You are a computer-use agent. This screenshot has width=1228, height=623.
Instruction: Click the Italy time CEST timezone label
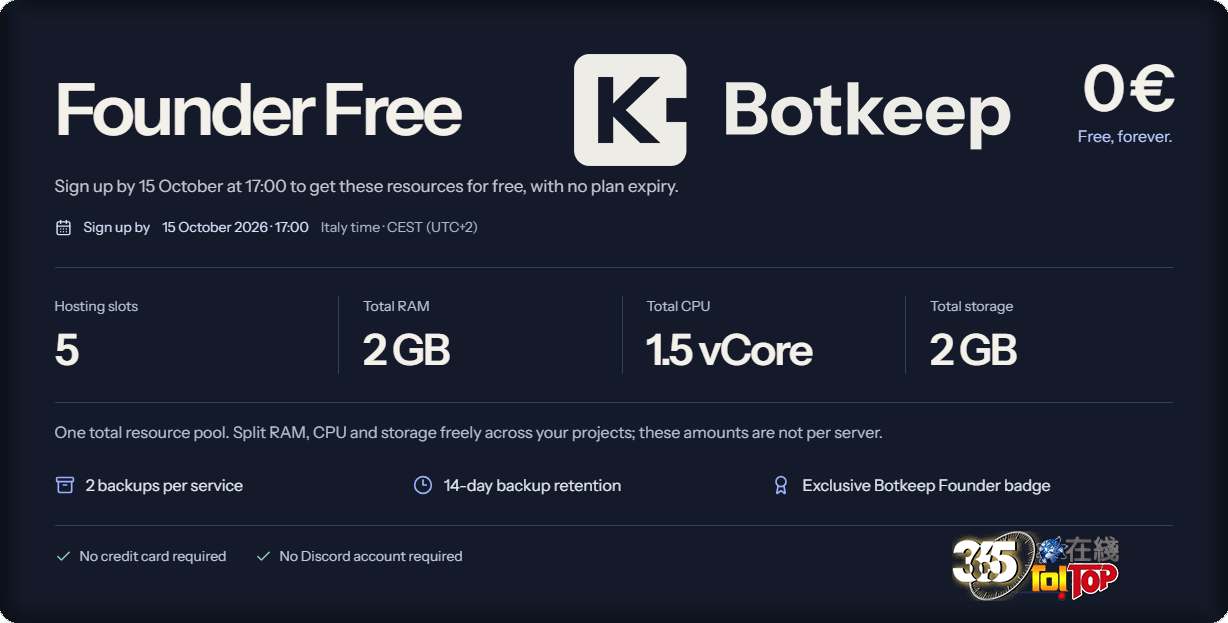point(399,228)
